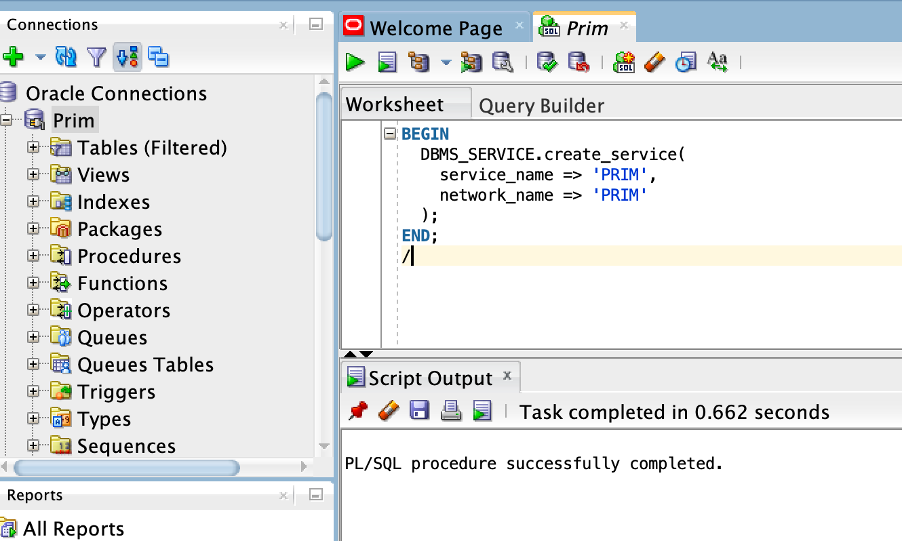Viewport: 902px width, 542px height.
Task: Expand the Types node
Action: coord(33,418)
